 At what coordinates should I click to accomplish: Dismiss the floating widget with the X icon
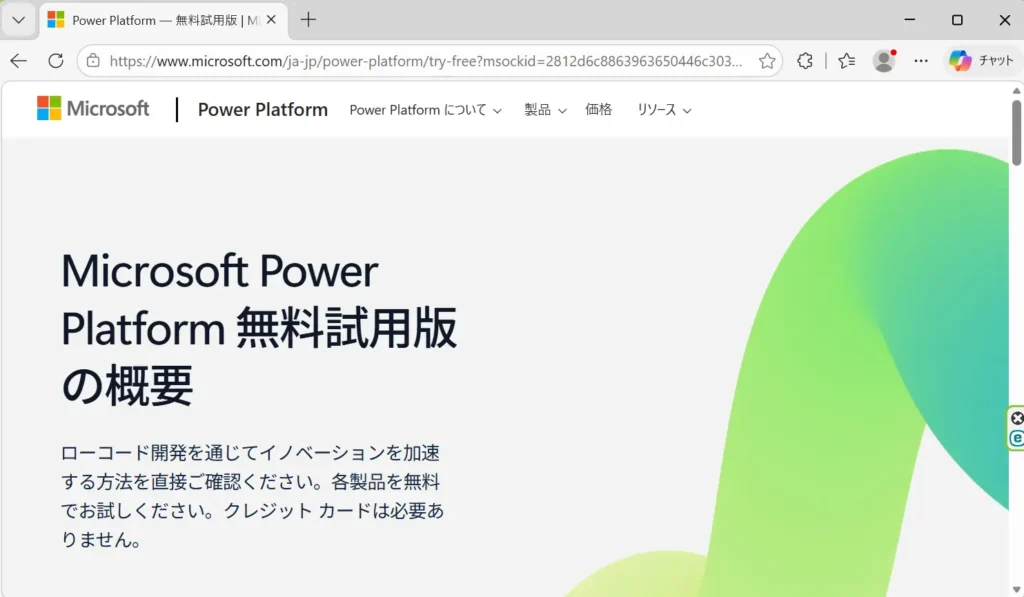coord(1017,418)
